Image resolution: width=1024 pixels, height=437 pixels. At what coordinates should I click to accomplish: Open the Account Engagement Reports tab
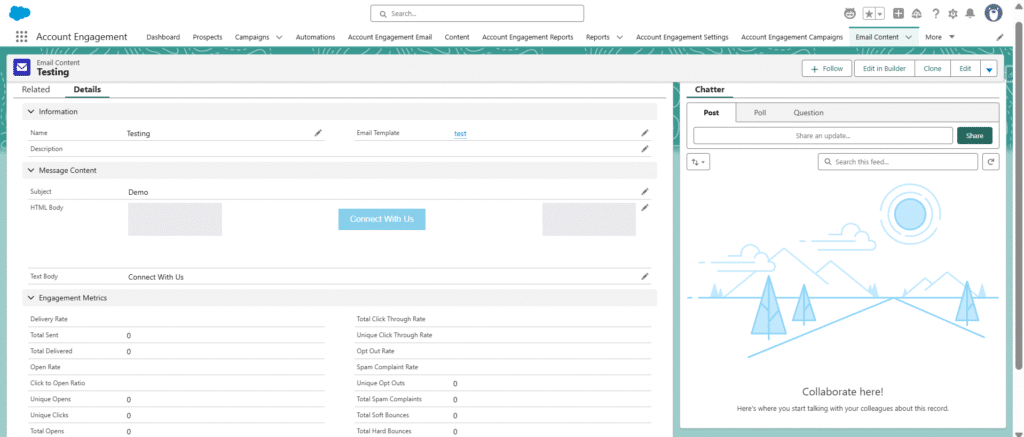tap(528, 37)
